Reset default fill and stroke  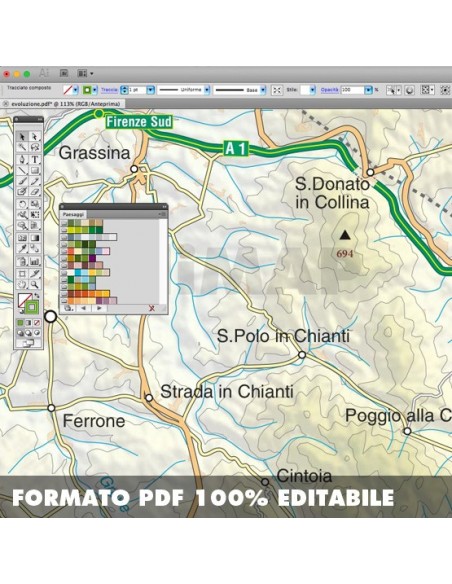click(x=21, y=311)
